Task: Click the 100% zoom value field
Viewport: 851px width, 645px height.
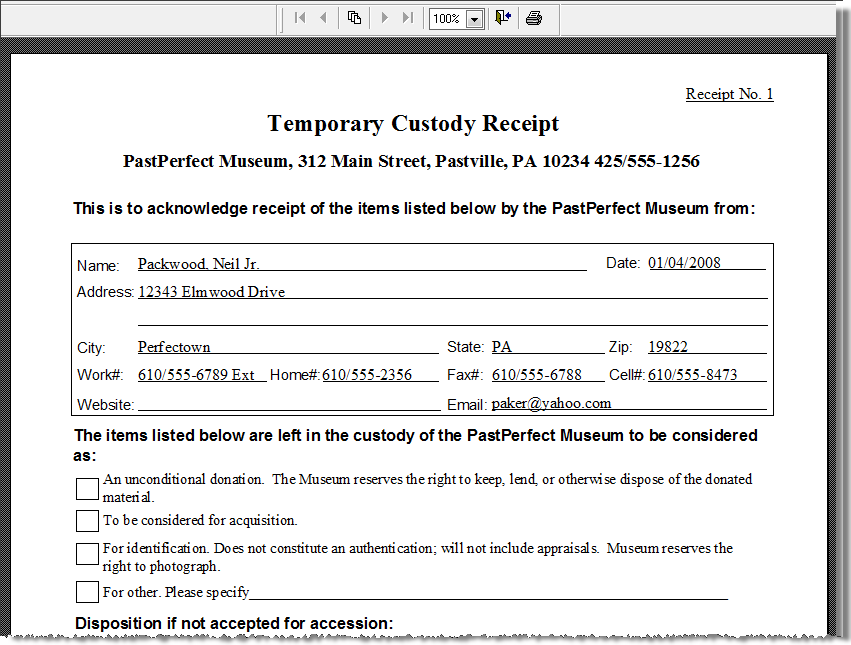Action: coord(446,19)
